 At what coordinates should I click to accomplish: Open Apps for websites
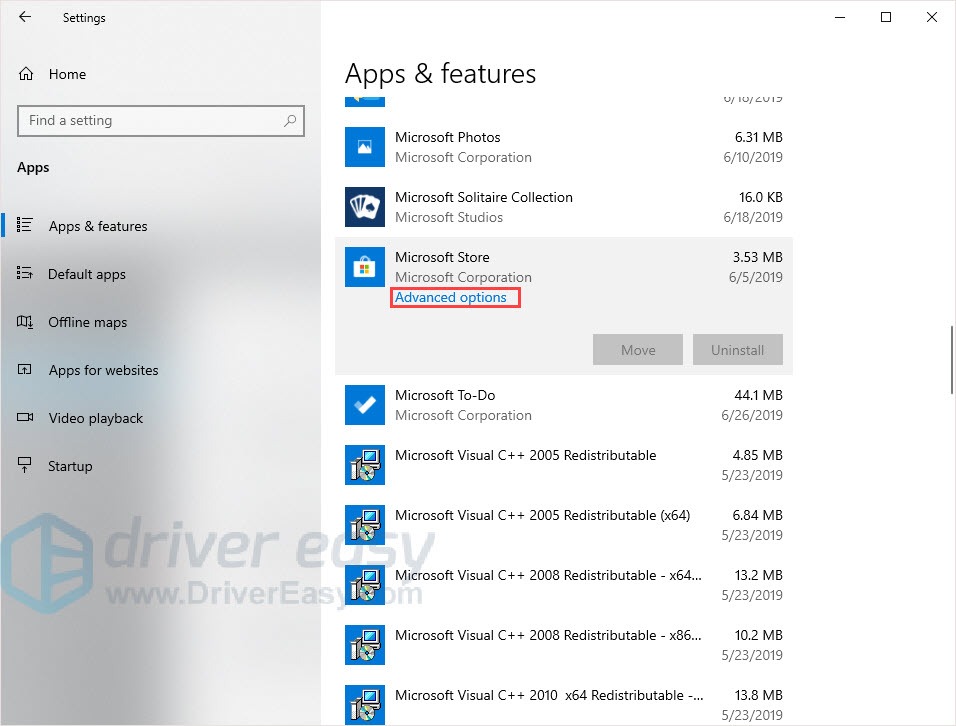(104, 370)
